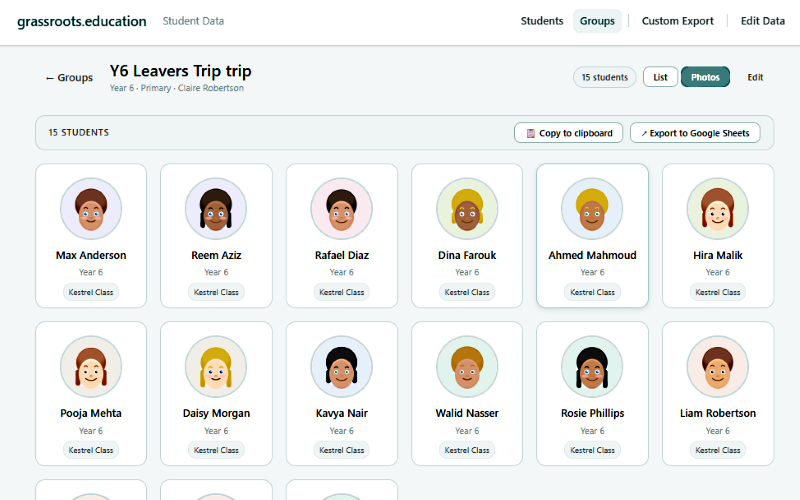Click the Rafael Diaz name

pos(342,255)
